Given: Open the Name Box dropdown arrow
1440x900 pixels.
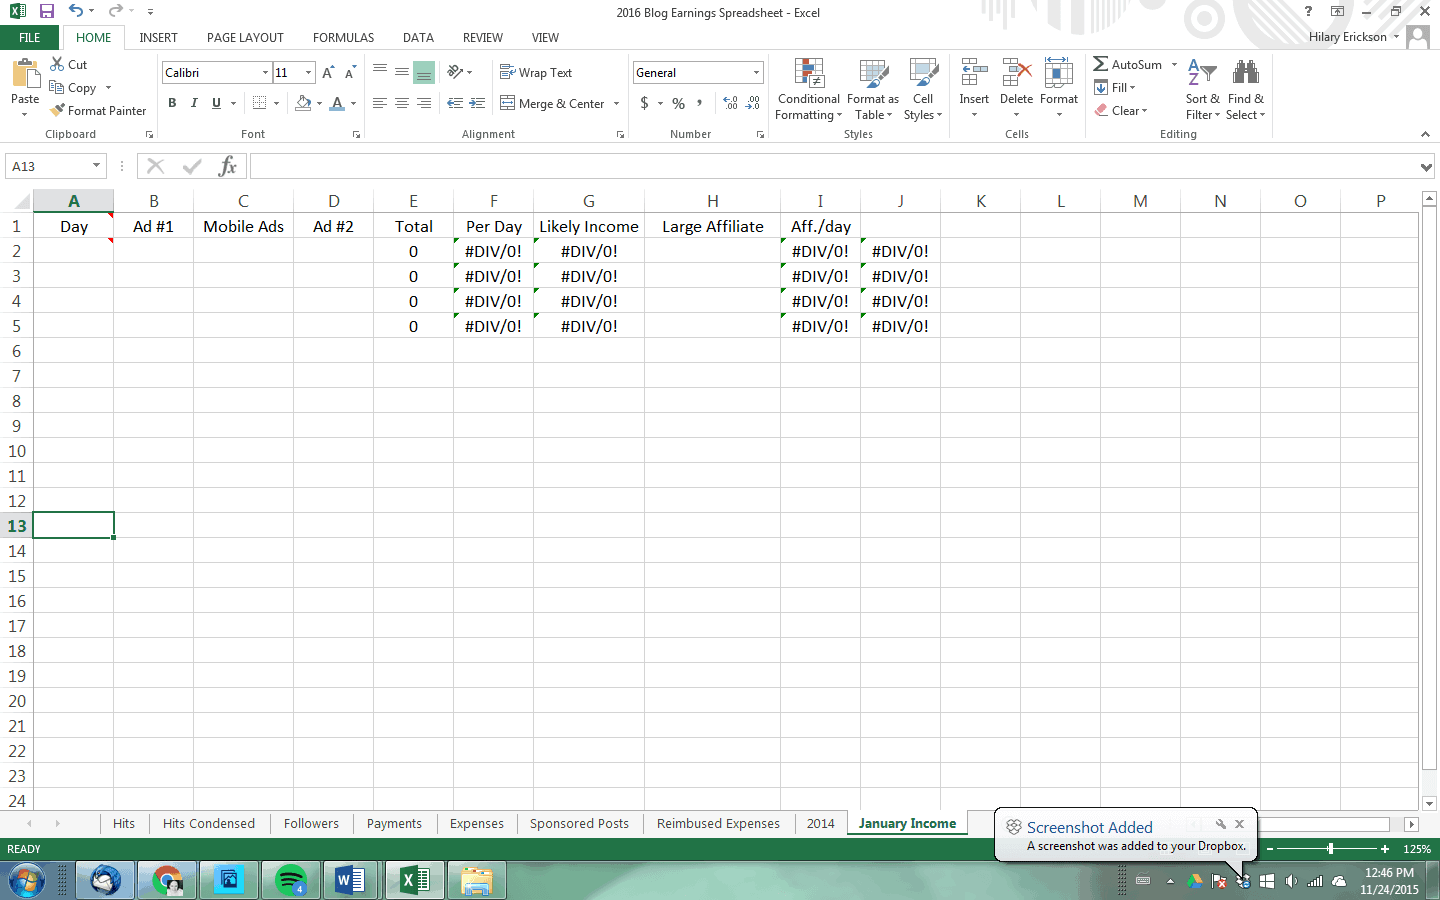Looking at the screenshot, I should tap(96, 166).
